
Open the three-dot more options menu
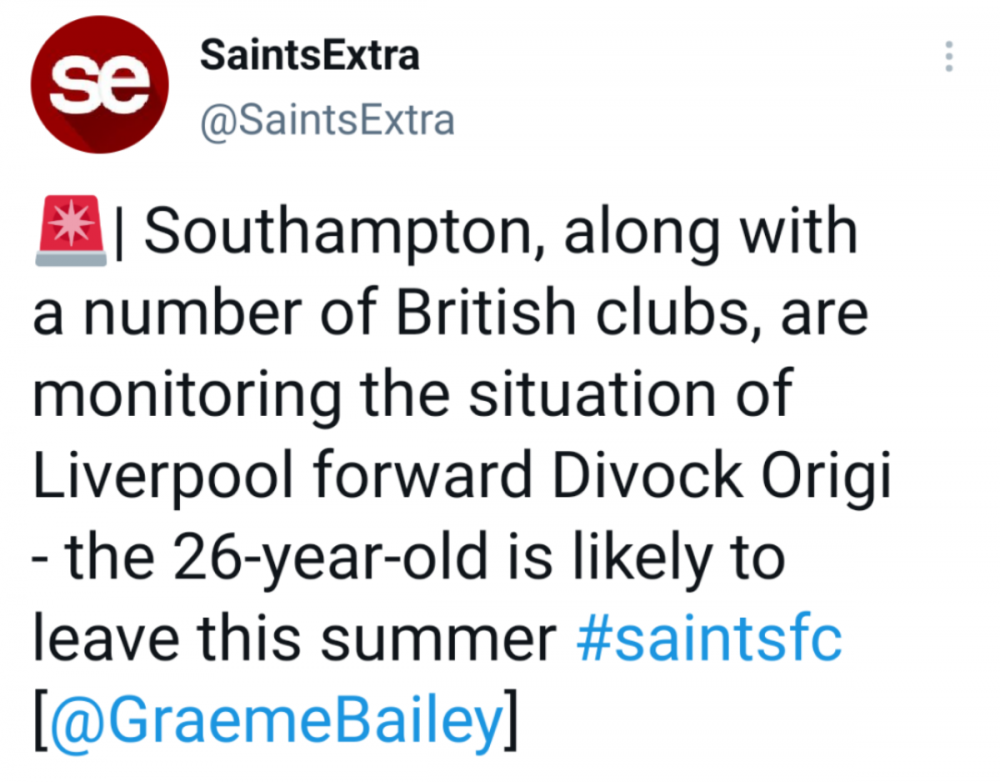pos(948,57)
